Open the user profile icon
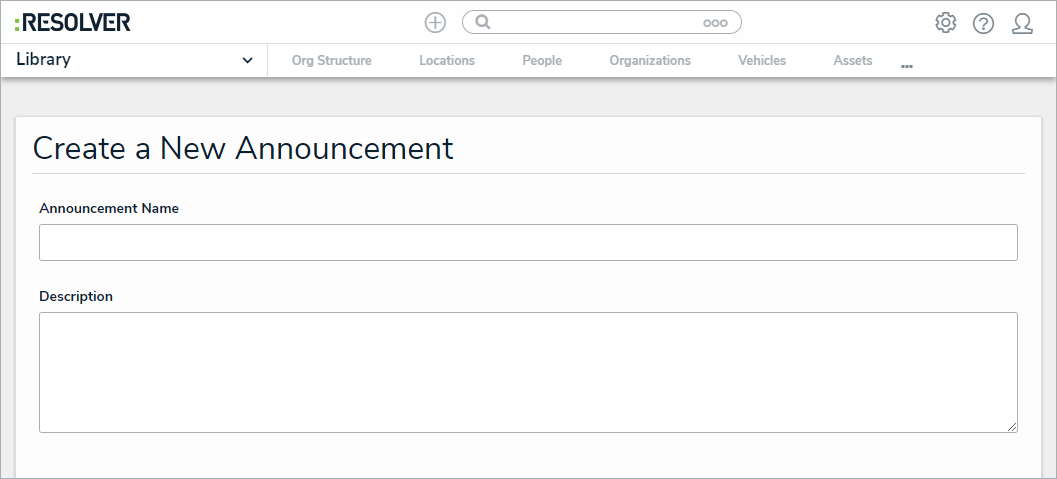 (x=1022, y=23)
